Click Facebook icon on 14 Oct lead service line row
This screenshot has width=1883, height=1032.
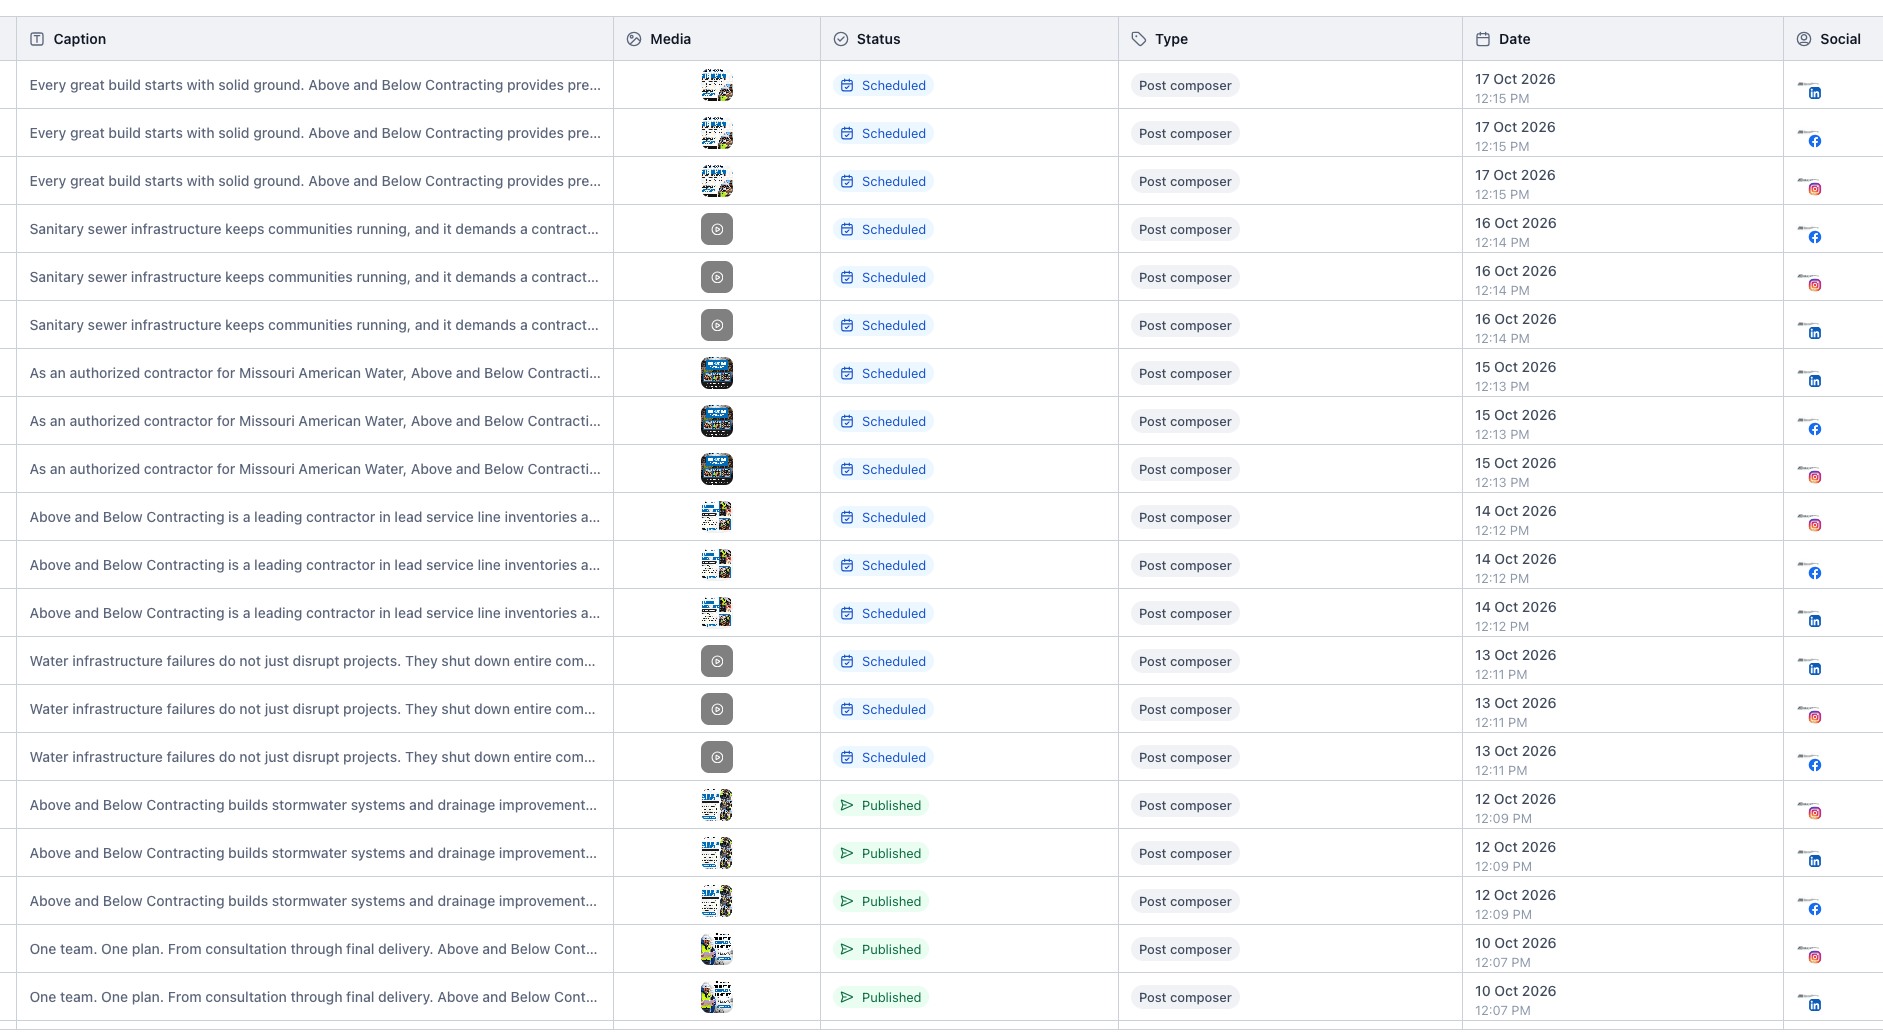1815,573
